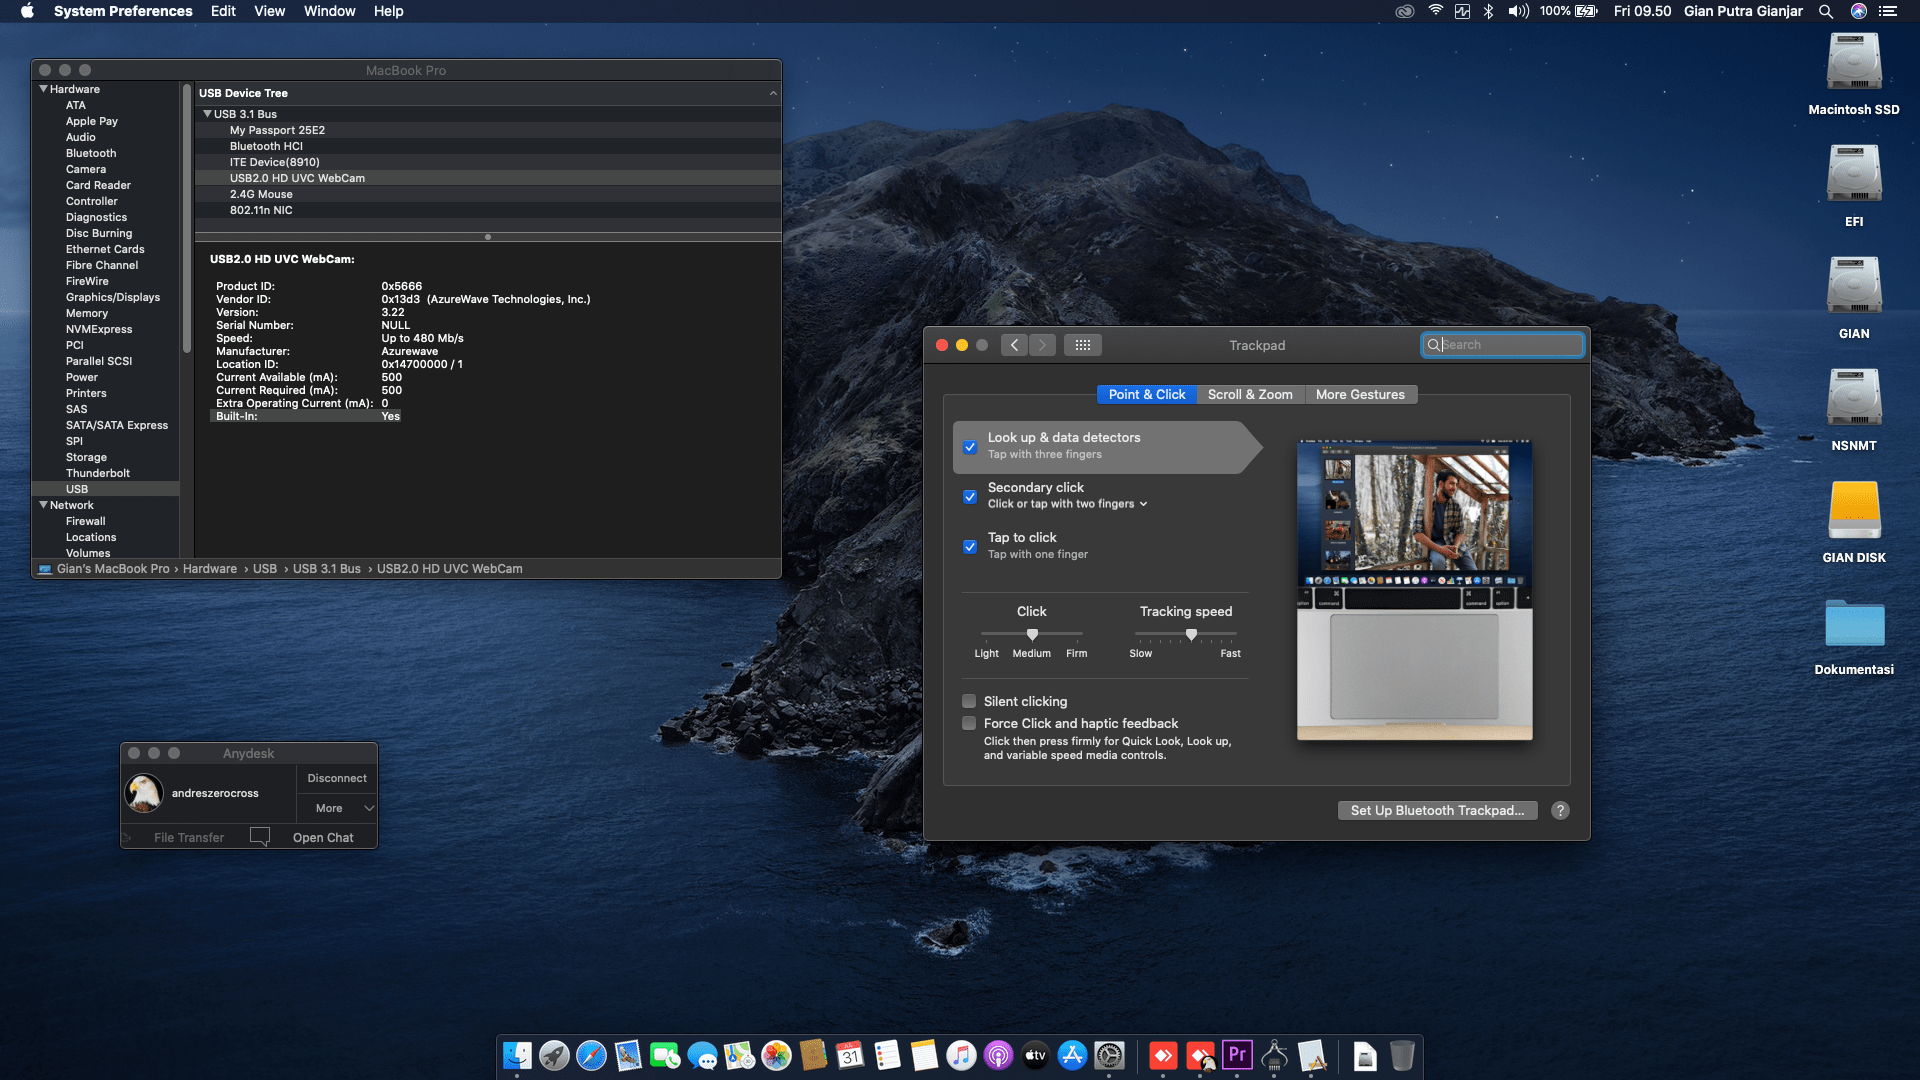The height and width of the screenshot is (1080, 1920).
Task: Disable Tap to click
Action: [x=970, y=547]
